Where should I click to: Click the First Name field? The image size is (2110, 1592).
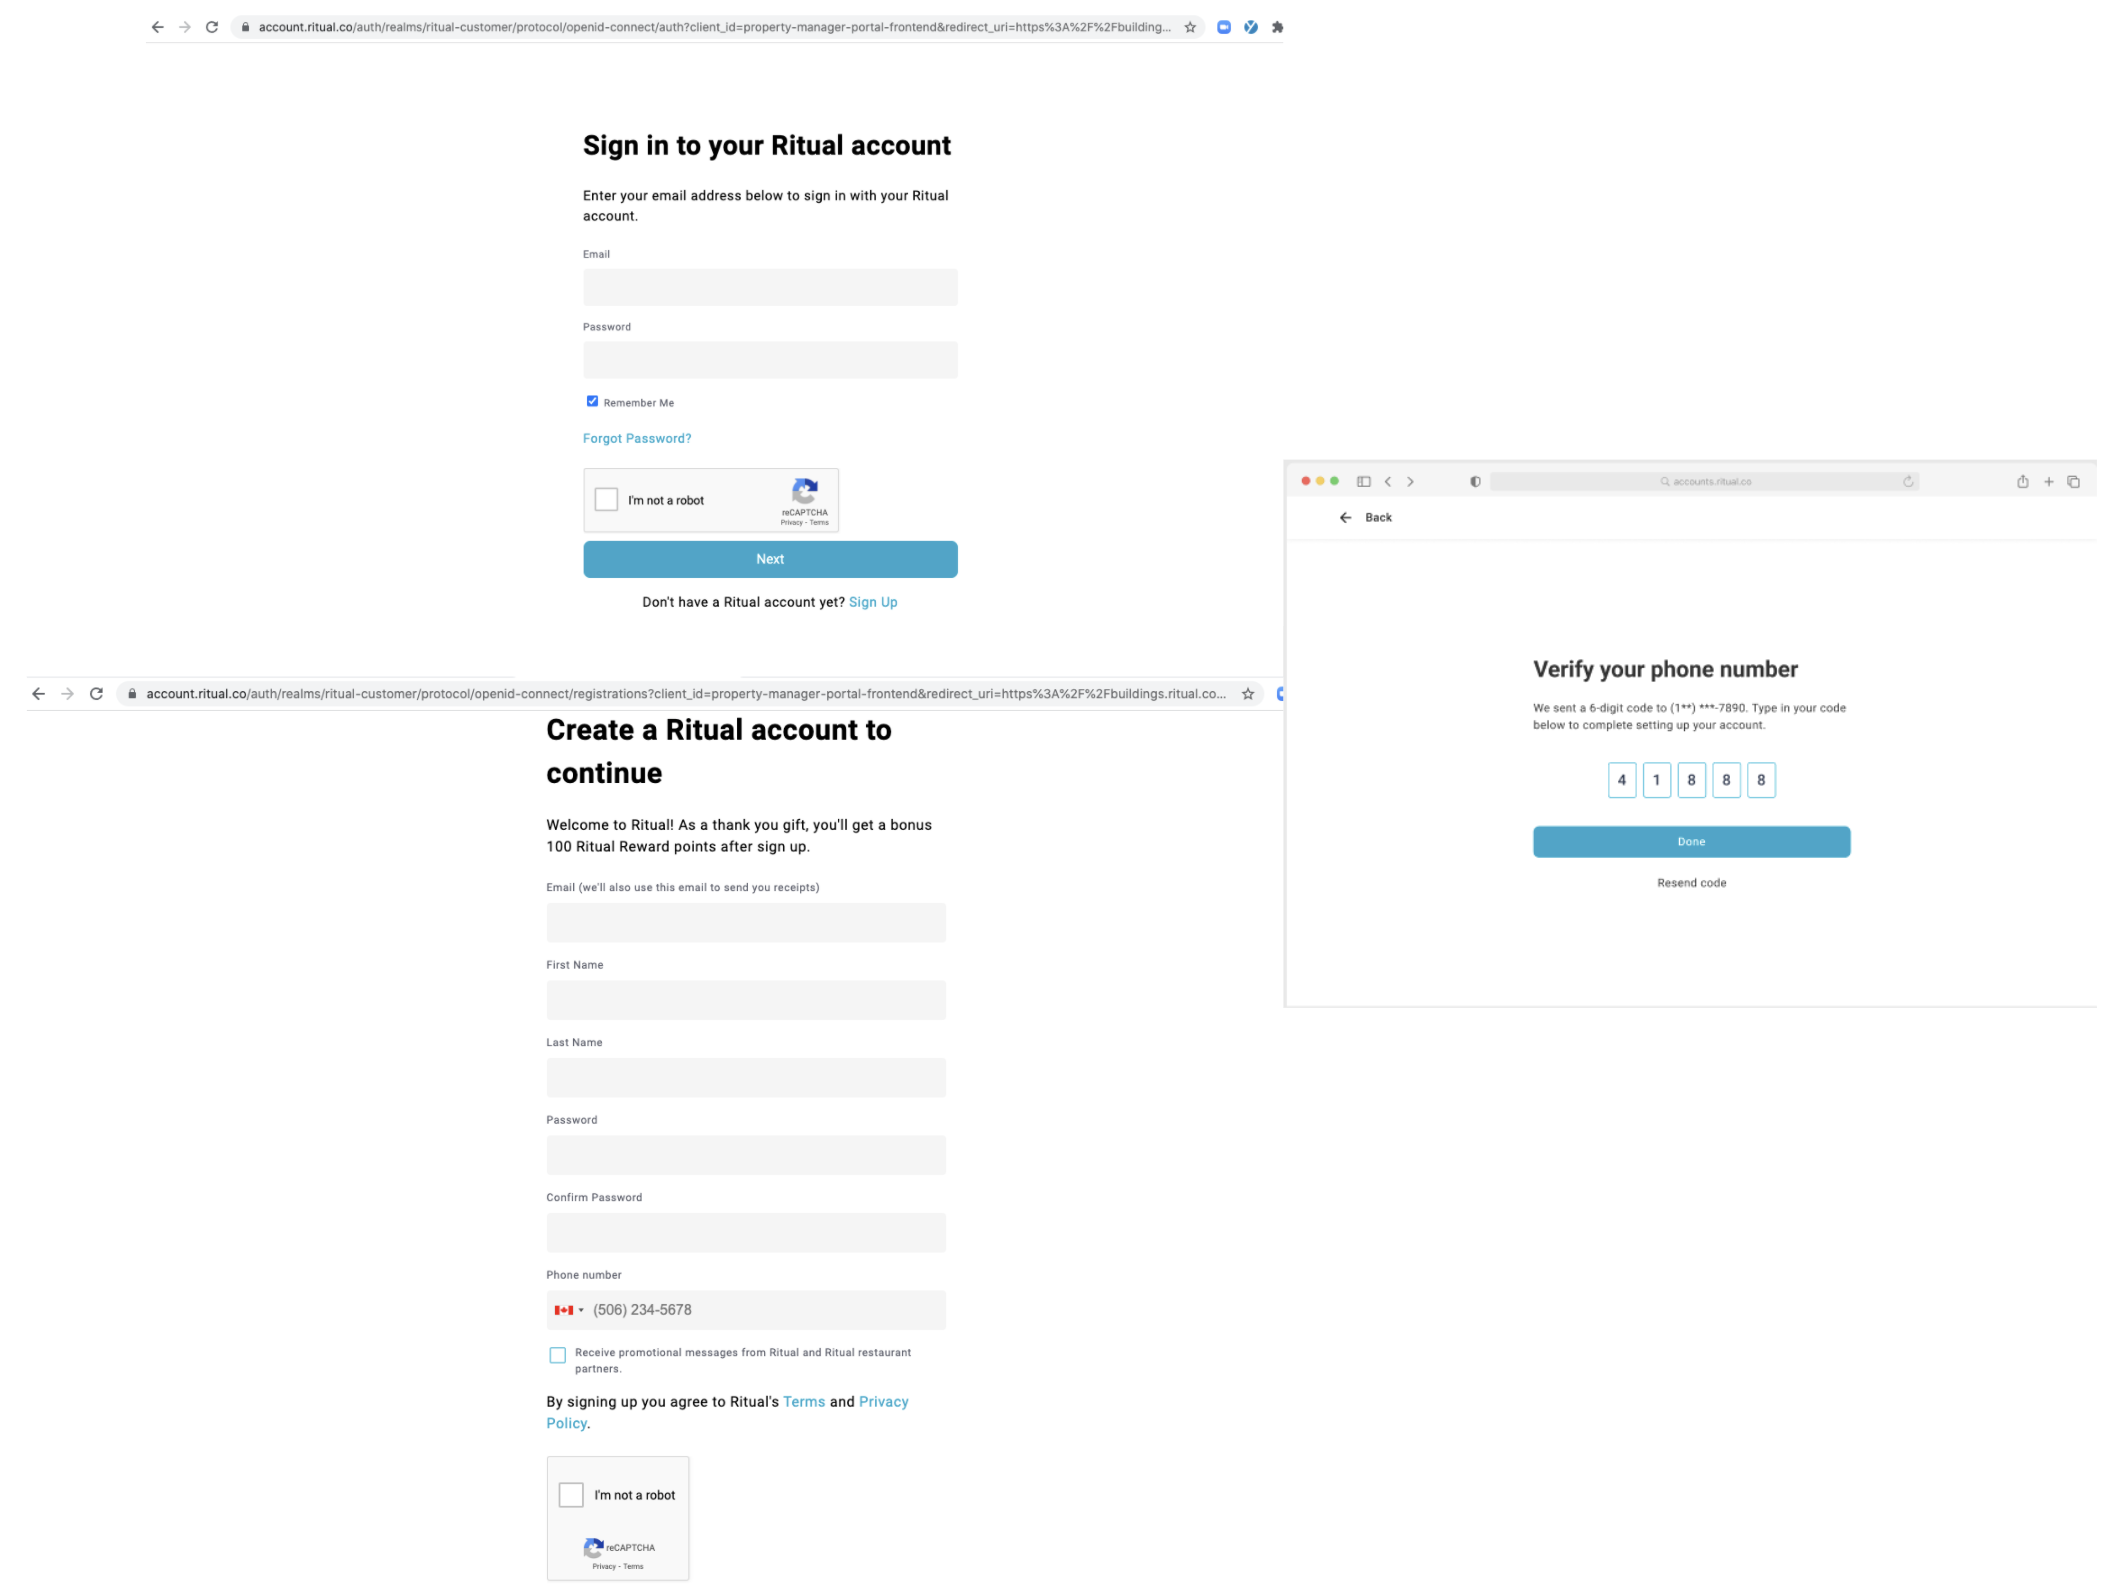coord(746,1000)
